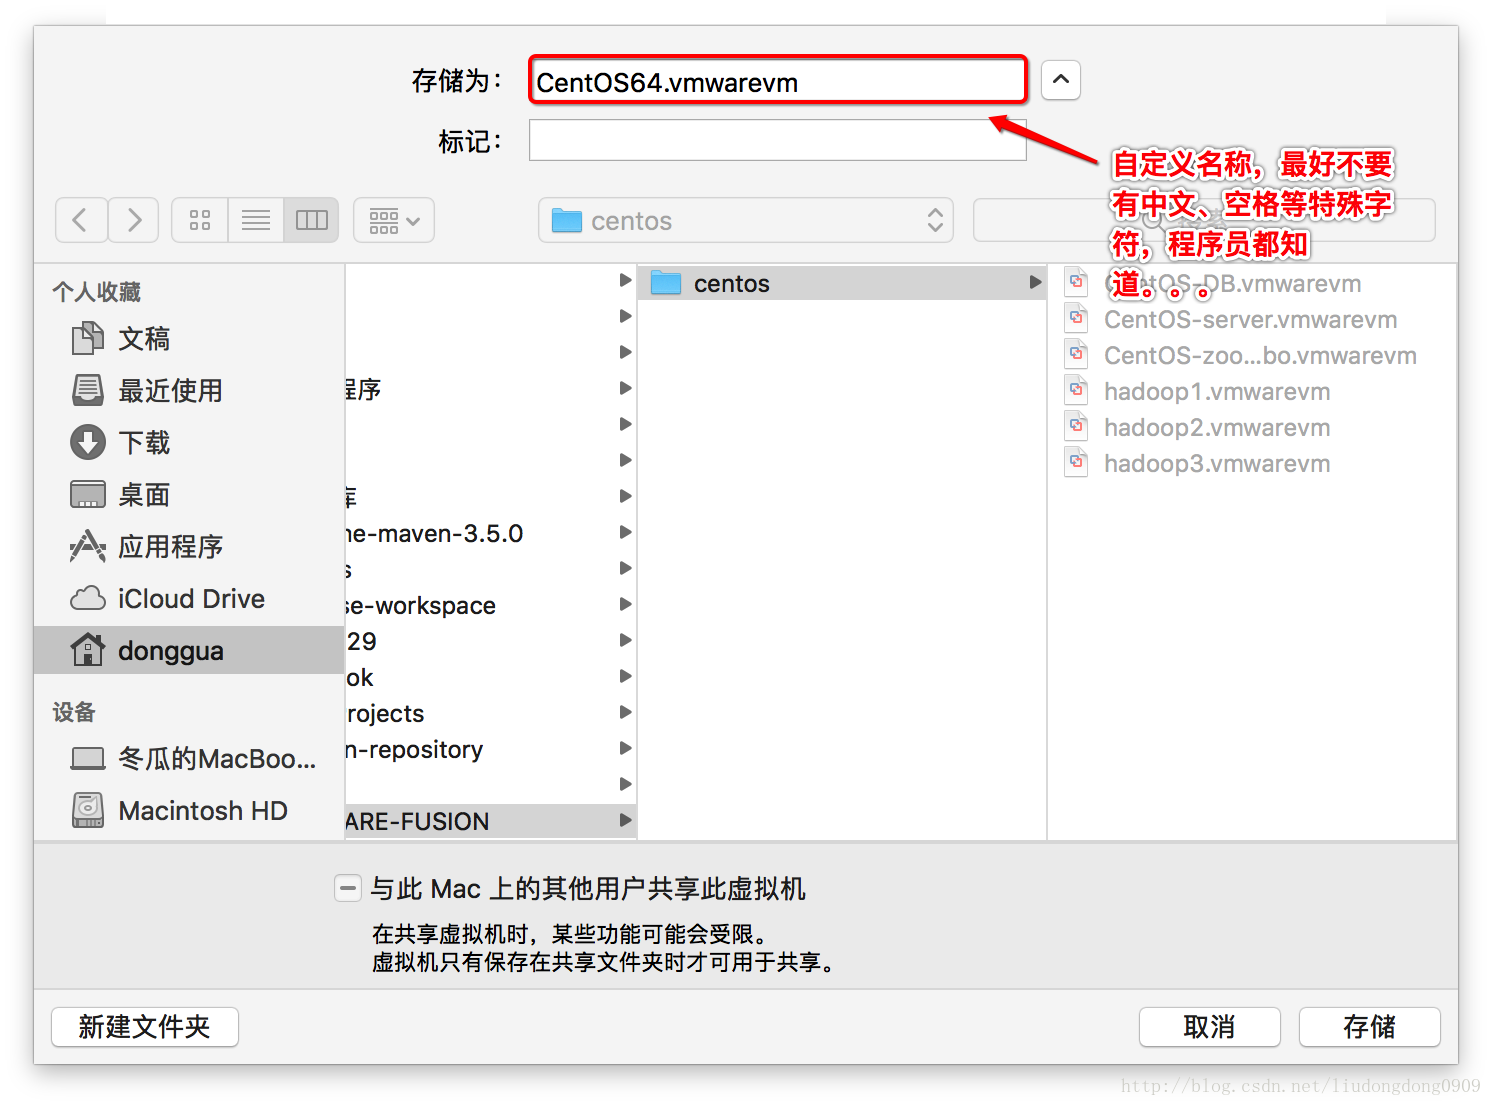The image size is (1492, 1106).
Task: Switch to list view
Action: pyautogui.click(x=256, y=220)
